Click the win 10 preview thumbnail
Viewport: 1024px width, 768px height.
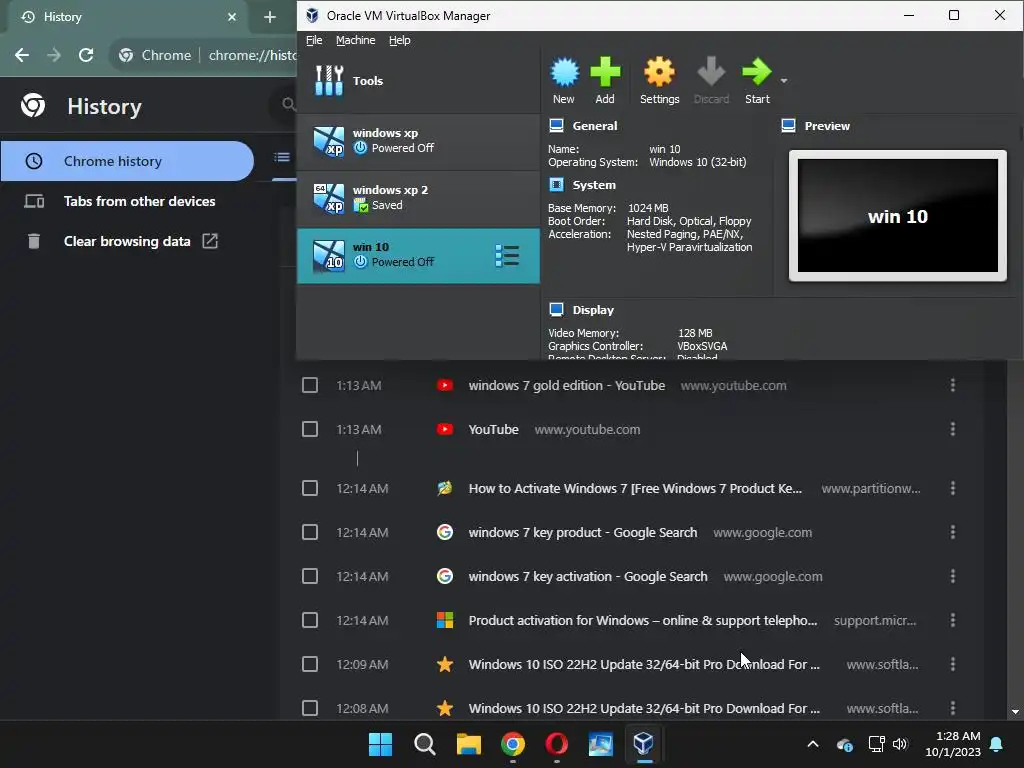897,216
